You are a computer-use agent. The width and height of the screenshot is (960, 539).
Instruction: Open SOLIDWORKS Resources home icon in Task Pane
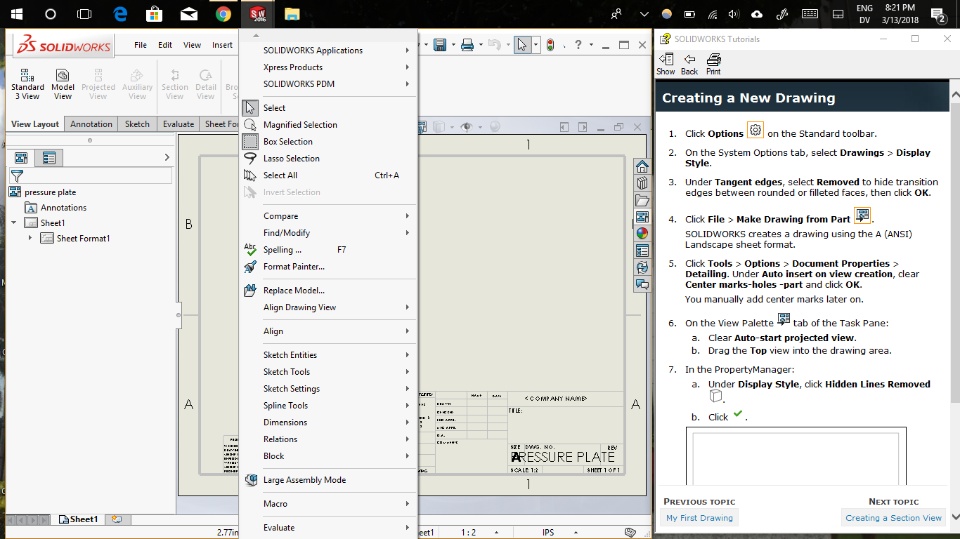[x=642, y=168]
